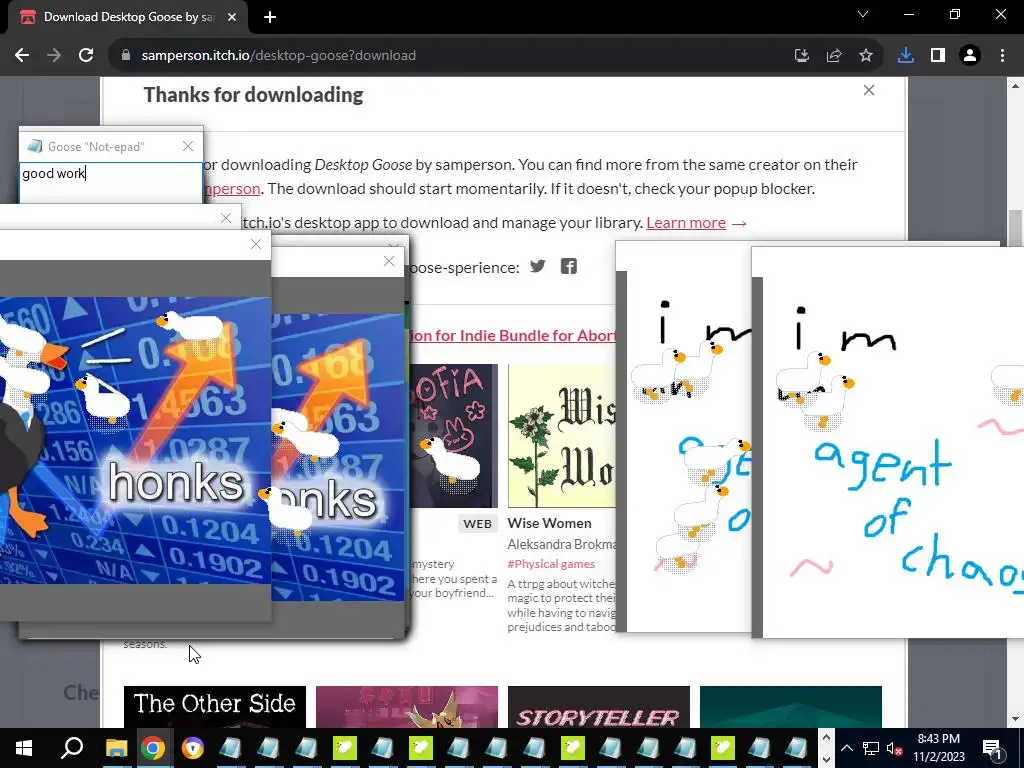The height and width of the screenshot is (768, 1024).
Task: Switch to Chrome on the taskbar
Action: pyautogui.click(x=153, y=748)
